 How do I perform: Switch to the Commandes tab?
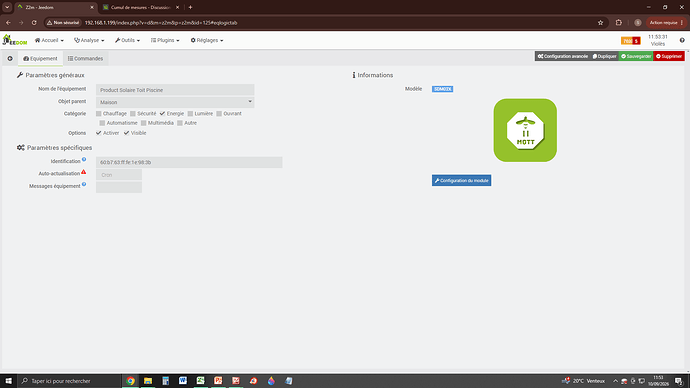point(85,59)
